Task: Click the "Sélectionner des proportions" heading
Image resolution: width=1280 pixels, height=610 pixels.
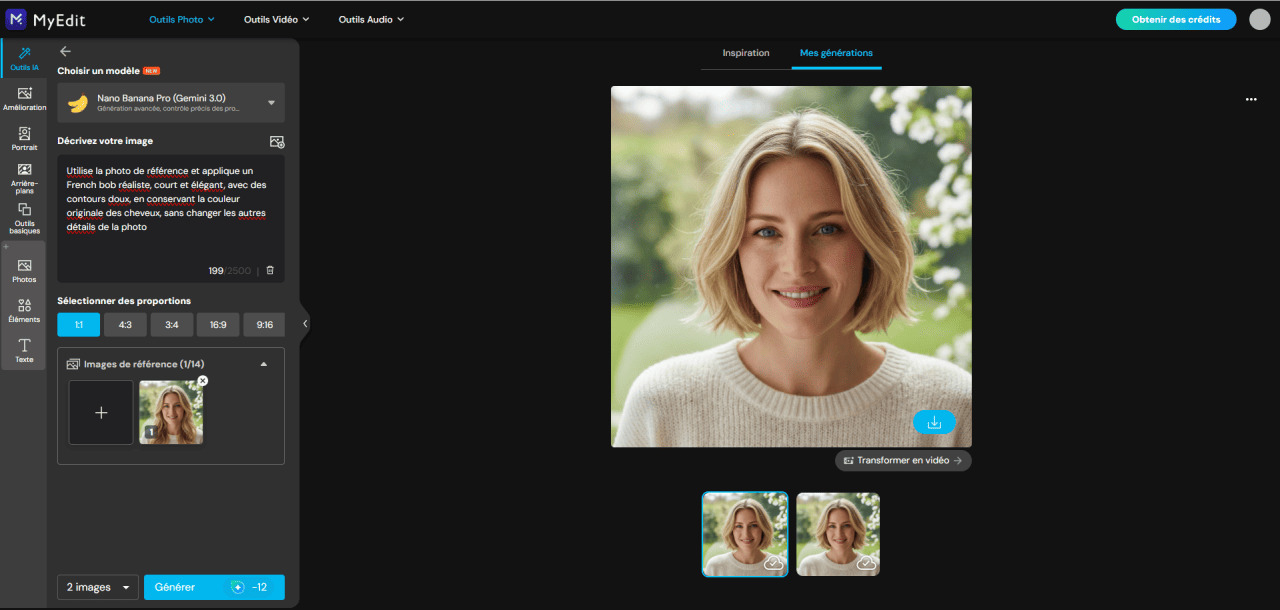Action: [x=124, y=301]
